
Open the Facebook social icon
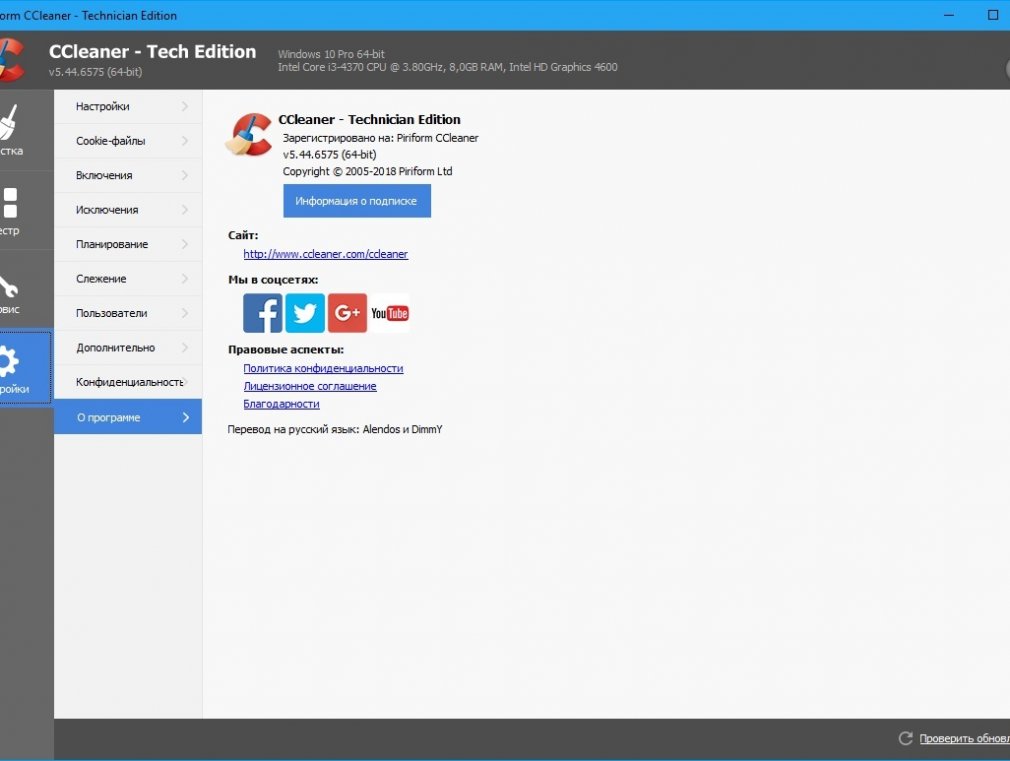[x=263, y=313]
